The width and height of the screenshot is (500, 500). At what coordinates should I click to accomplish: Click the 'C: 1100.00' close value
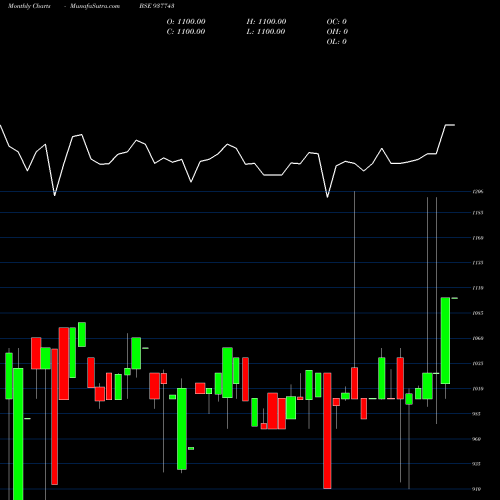[186, 32]
